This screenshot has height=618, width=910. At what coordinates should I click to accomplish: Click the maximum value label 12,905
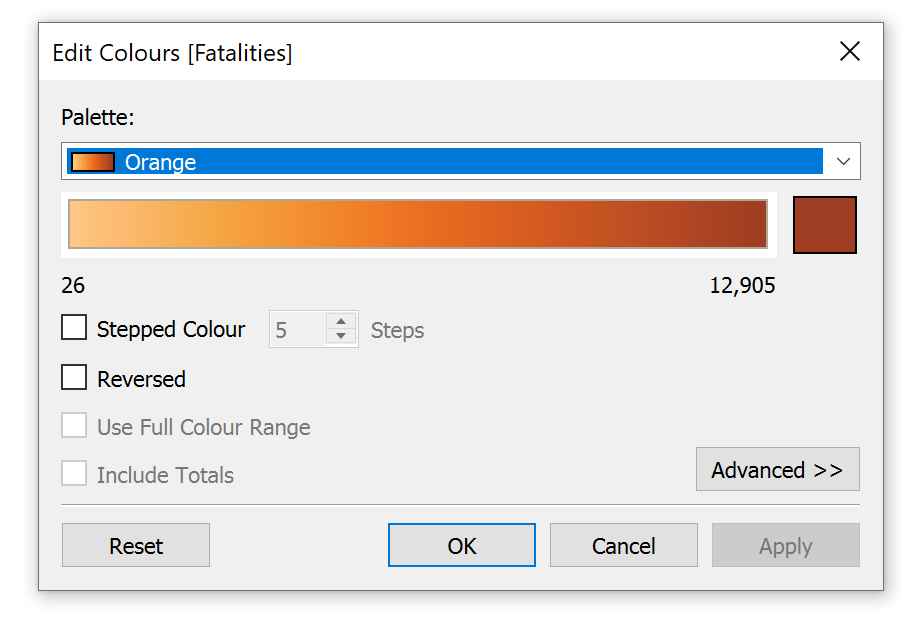(x=742, y=286)
